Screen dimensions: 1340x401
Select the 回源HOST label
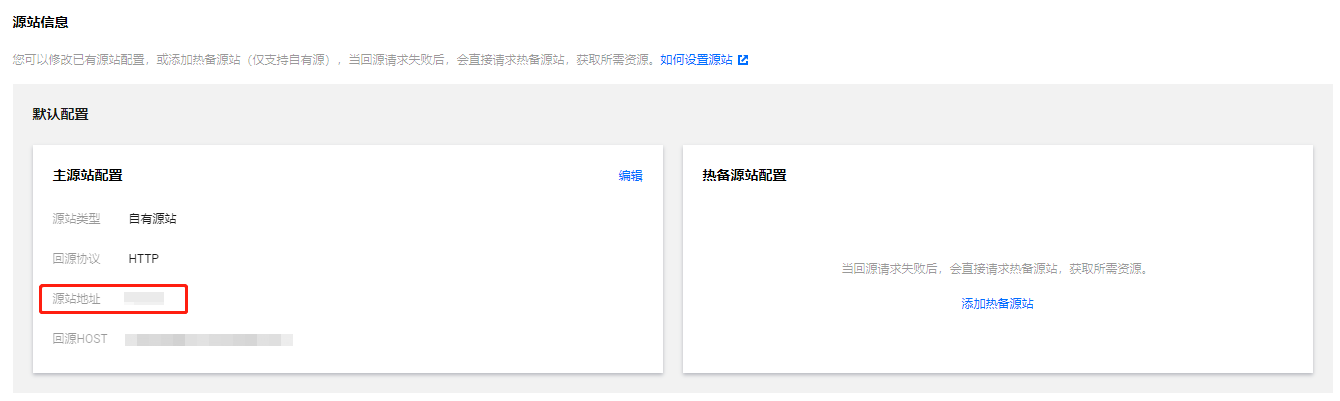(80, 339)
